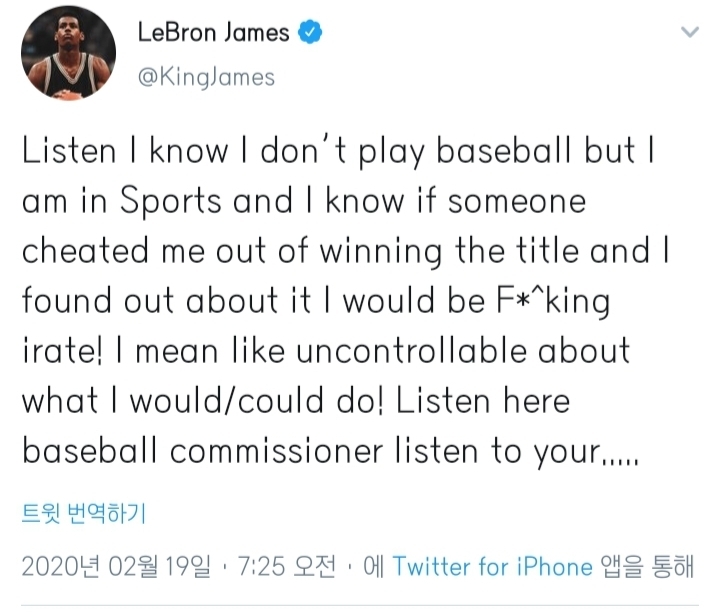
Task: Click the would/could text in tweet
Action: click(227, 401)
